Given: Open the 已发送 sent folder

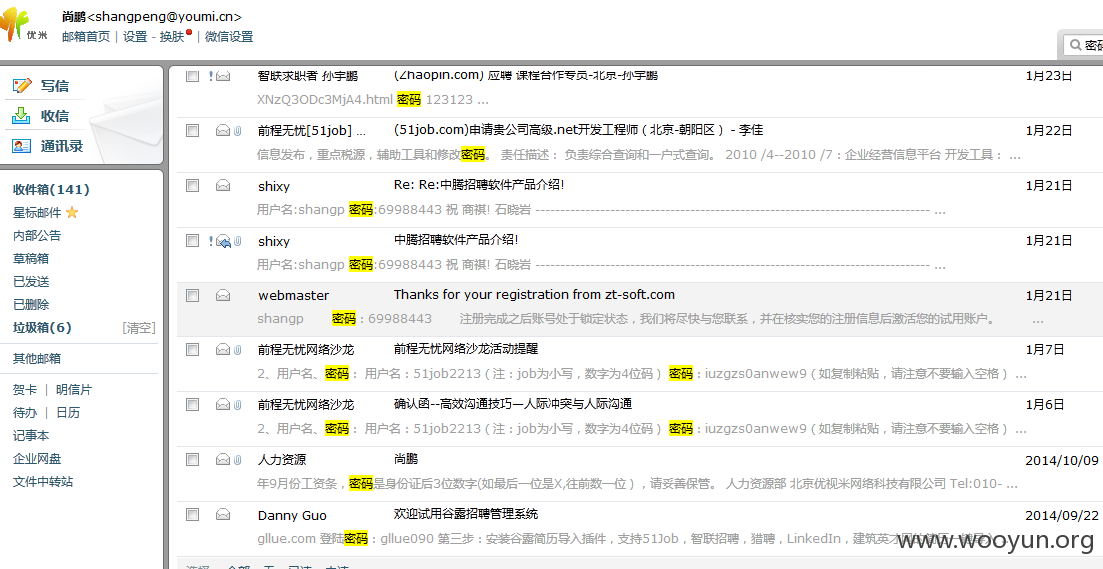Looking at the screenshot, I should point(31,282).
